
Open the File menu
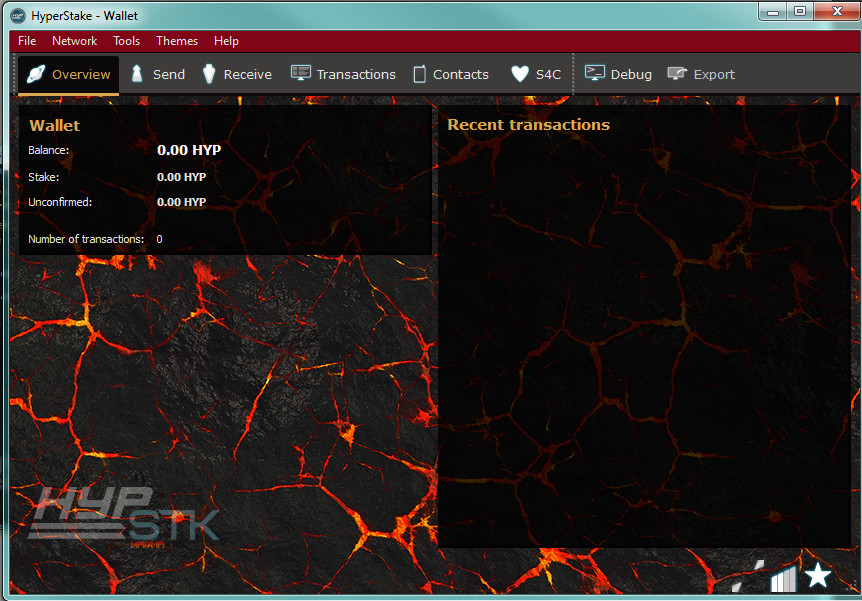(x=27, y=41)
